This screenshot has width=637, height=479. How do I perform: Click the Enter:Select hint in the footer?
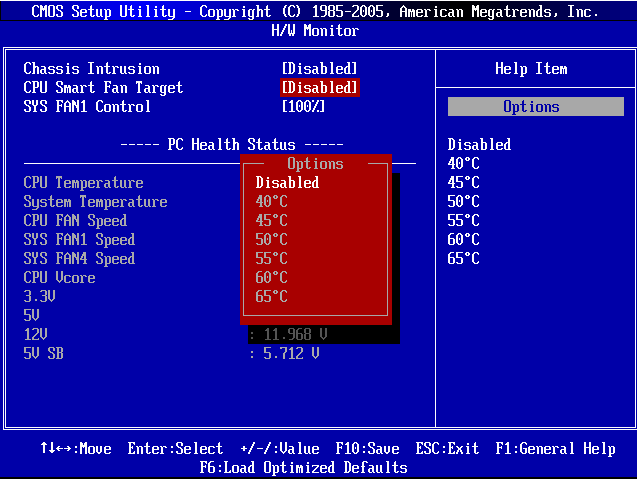point(175,449)
